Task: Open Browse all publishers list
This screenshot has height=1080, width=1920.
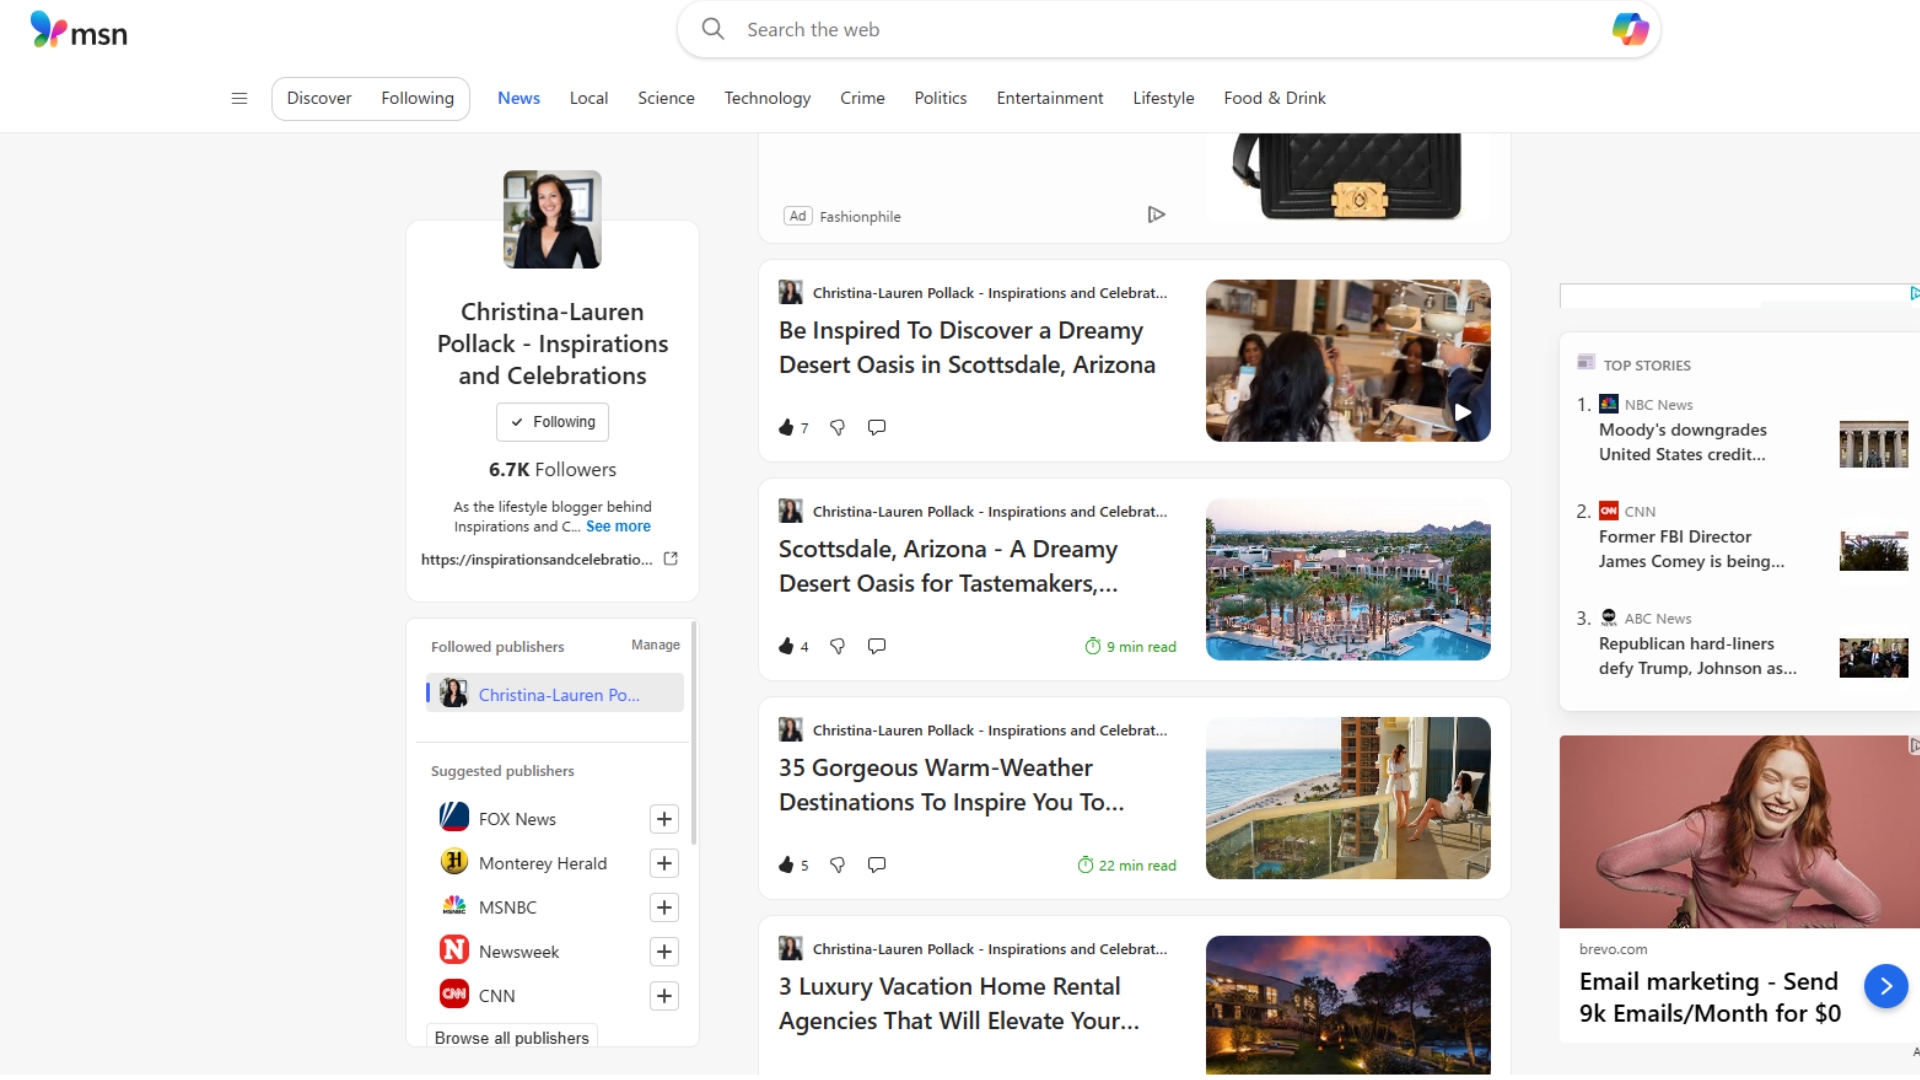Action: pos(511,1038)
